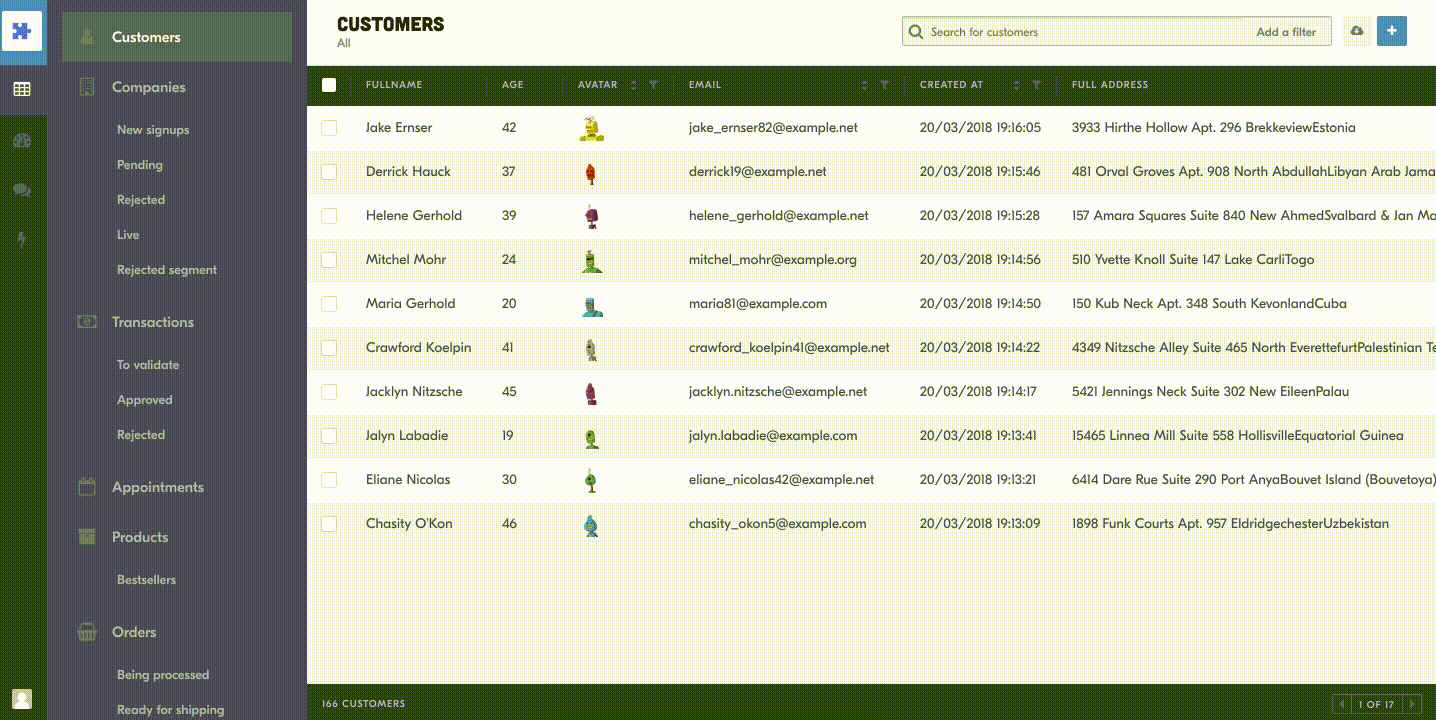The image size is (1436, 720).
Task: Check the Derrick Hauck row checkbox
Action: [329, 172]
